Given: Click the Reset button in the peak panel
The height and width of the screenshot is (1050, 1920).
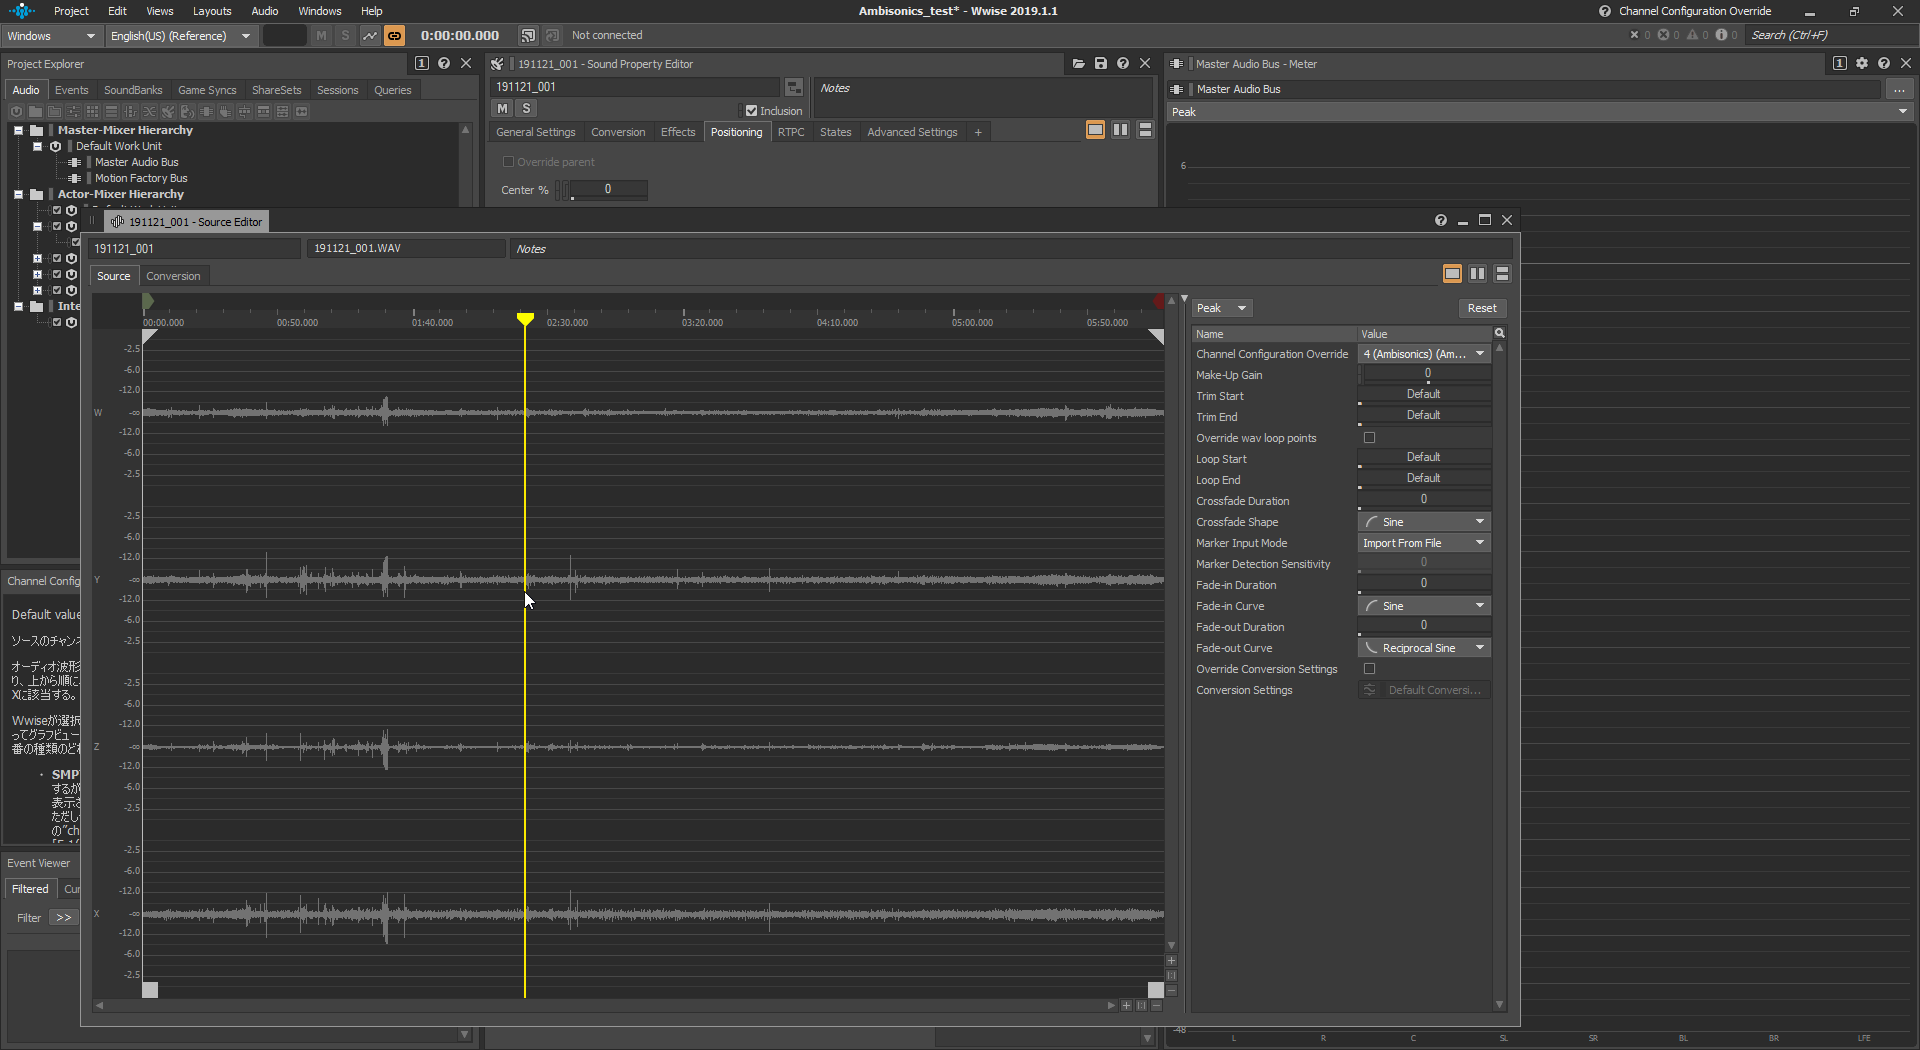Looking at the screenshot, I should point(1482,308).
